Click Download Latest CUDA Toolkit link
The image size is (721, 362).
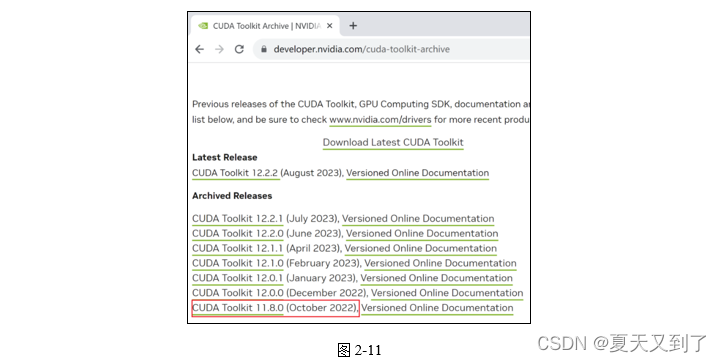pos(393,142)
